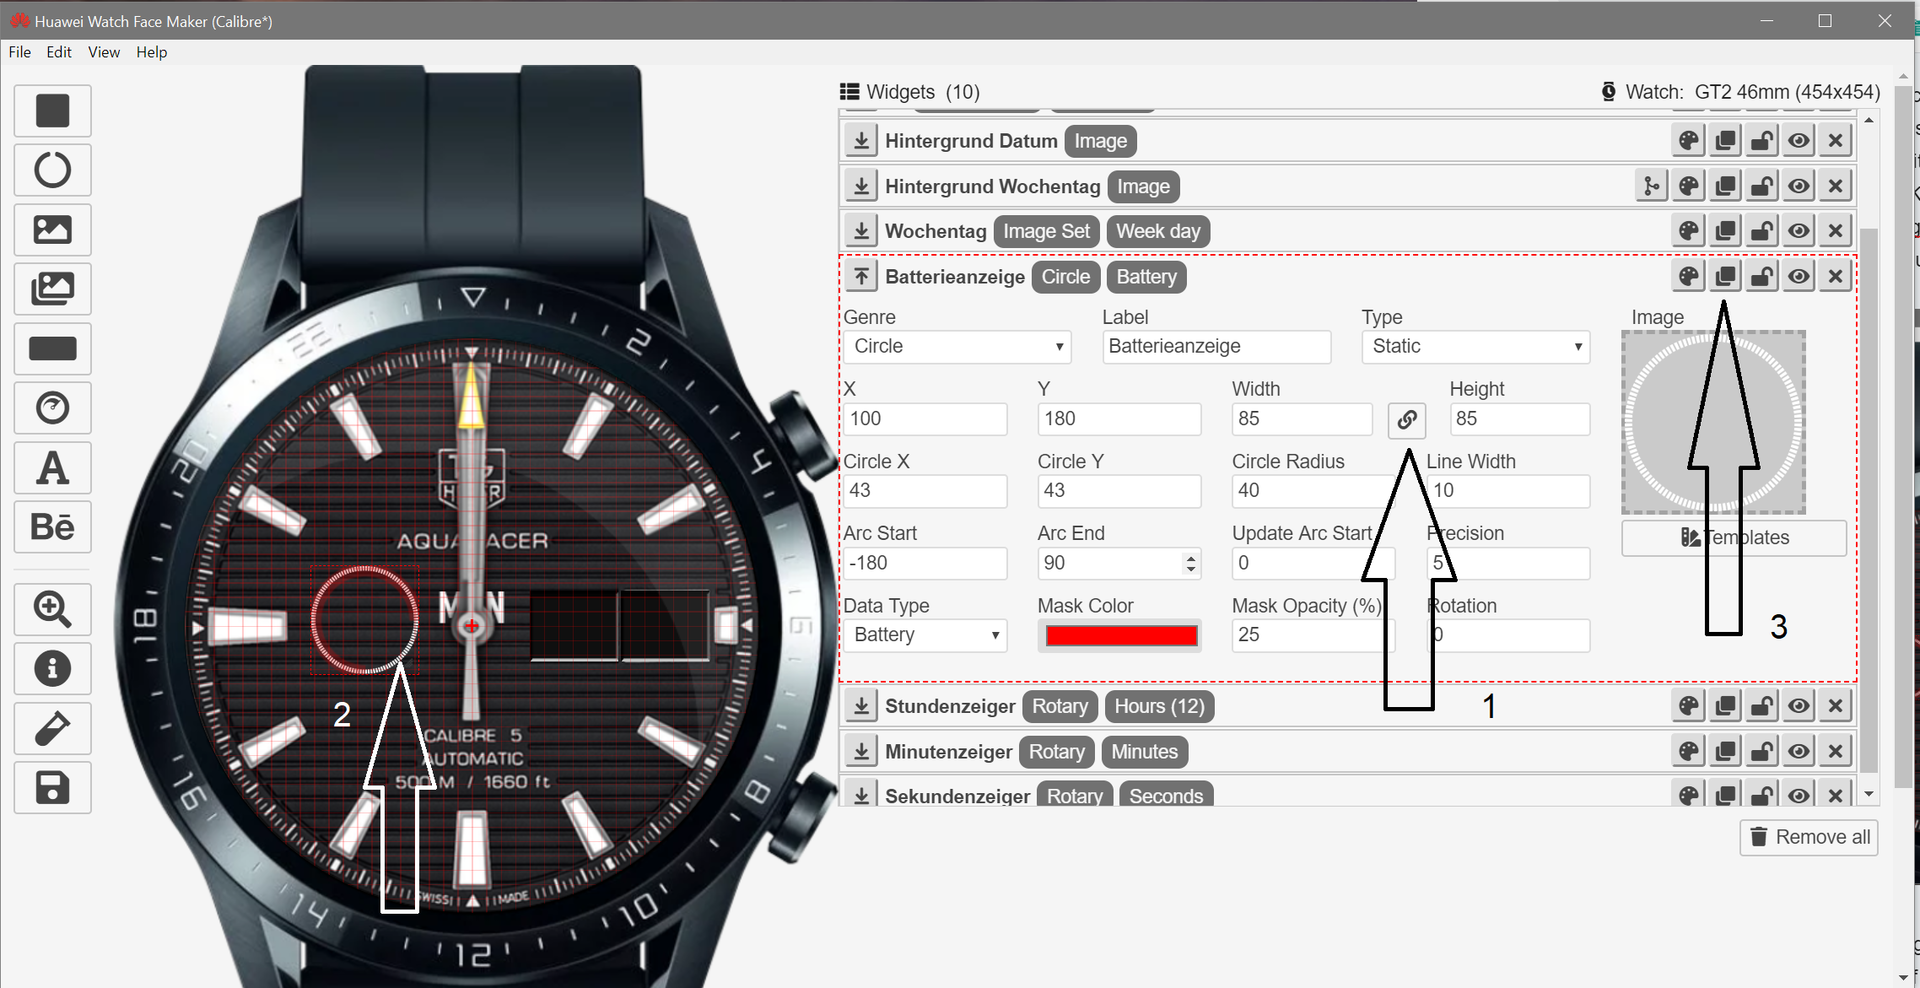Toggle width-height link icon
Screen dimensions: 1920x988
pyautogui.click(x=1407, y=420)
